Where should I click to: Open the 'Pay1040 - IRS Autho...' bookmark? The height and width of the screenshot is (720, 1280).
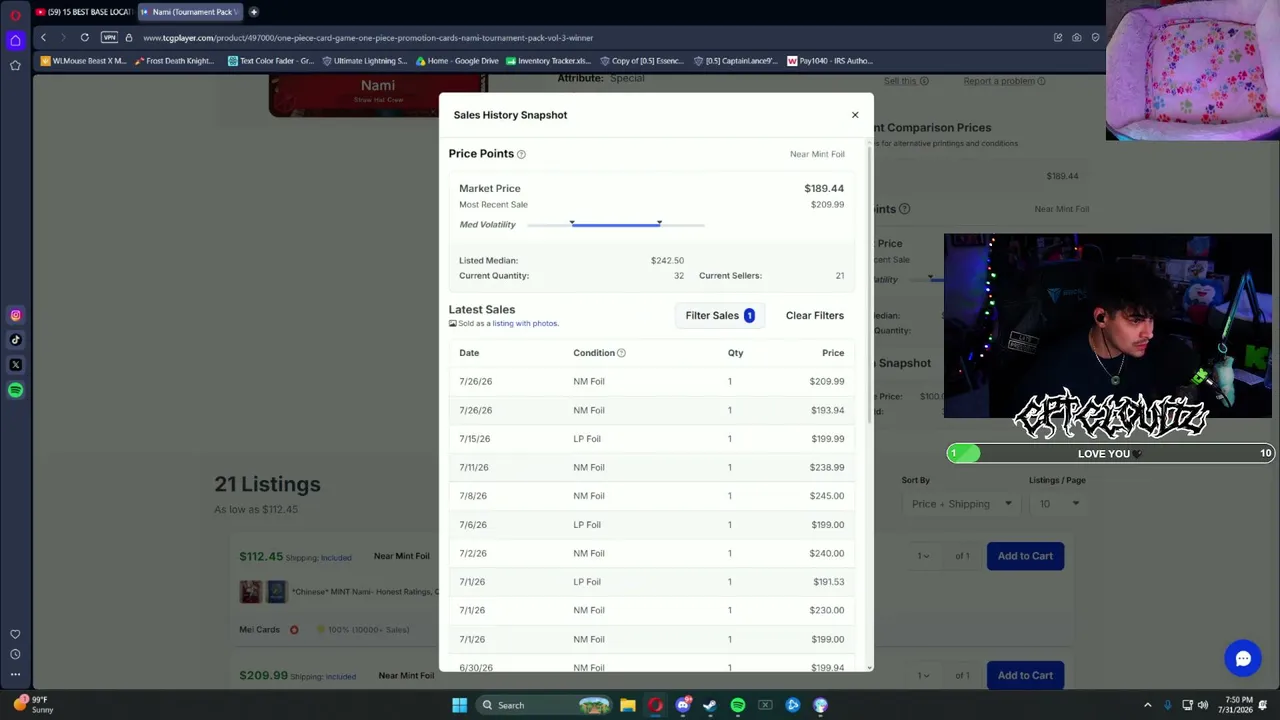(x=830, y=61)
